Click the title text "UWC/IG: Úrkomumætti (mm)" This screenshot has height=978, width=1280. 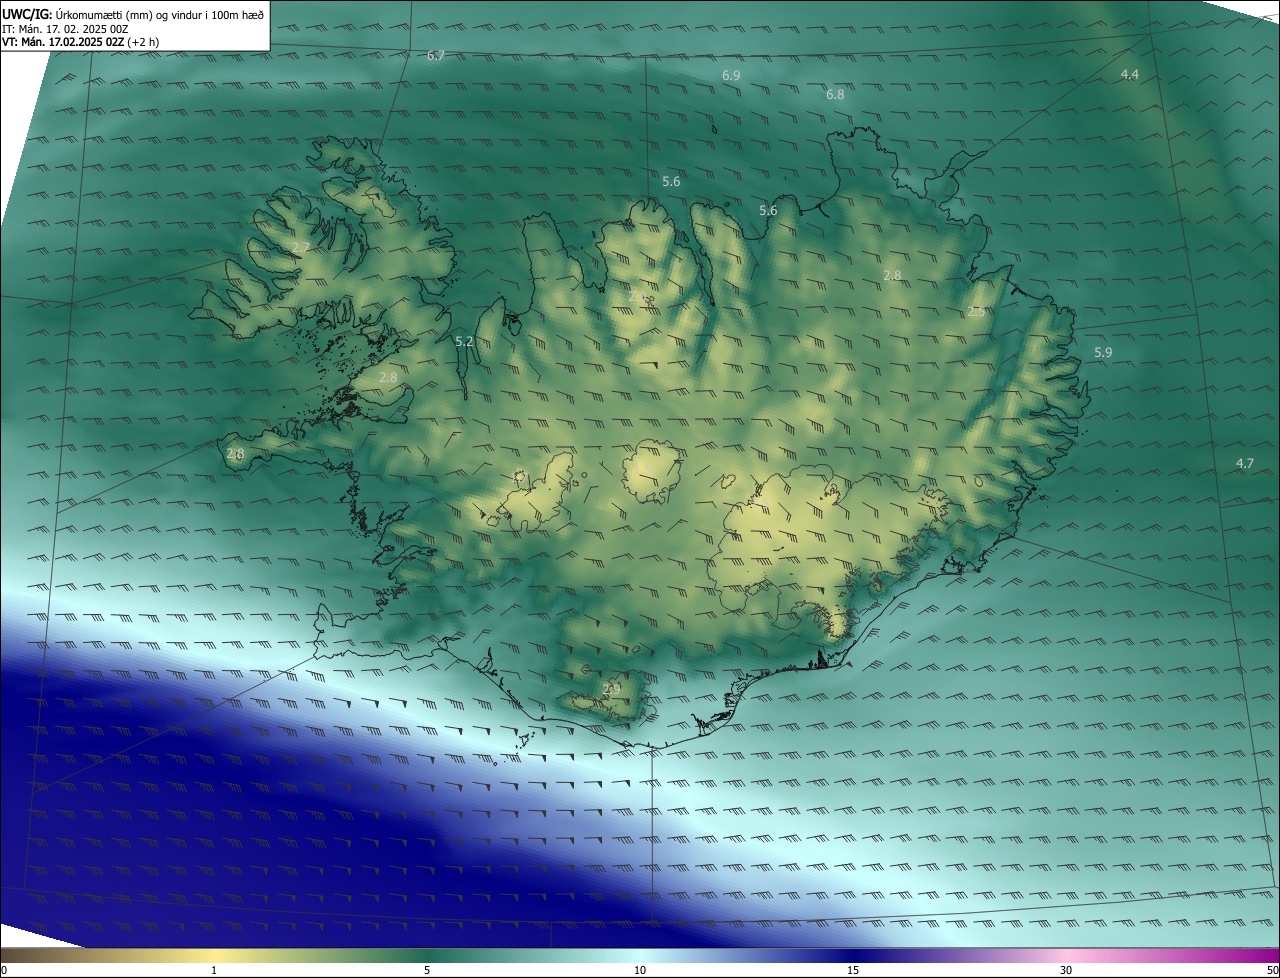pos(76,14)
